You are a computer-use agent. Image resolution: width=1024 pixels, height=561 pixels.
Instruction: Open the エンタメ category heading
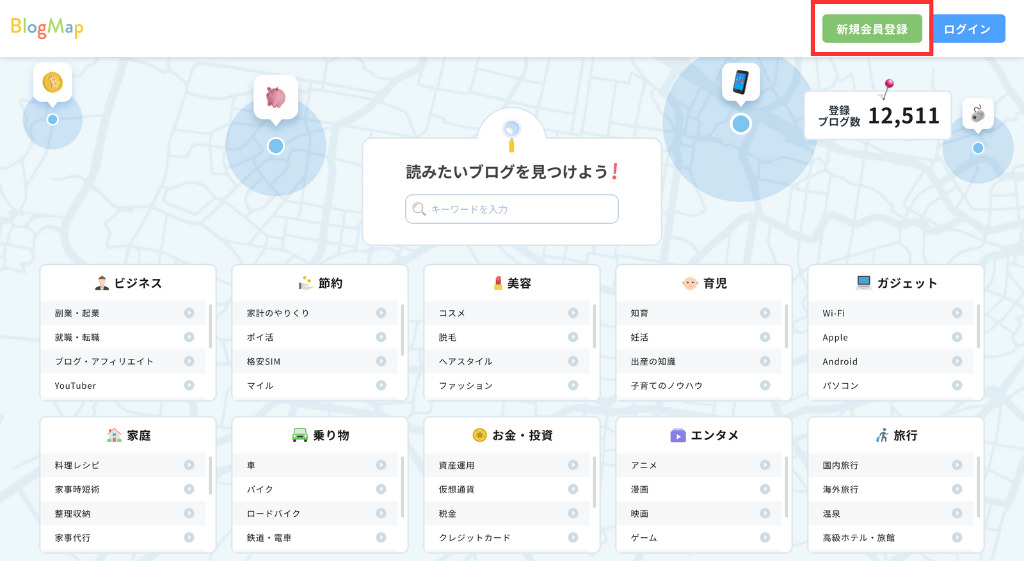(704, 435)
